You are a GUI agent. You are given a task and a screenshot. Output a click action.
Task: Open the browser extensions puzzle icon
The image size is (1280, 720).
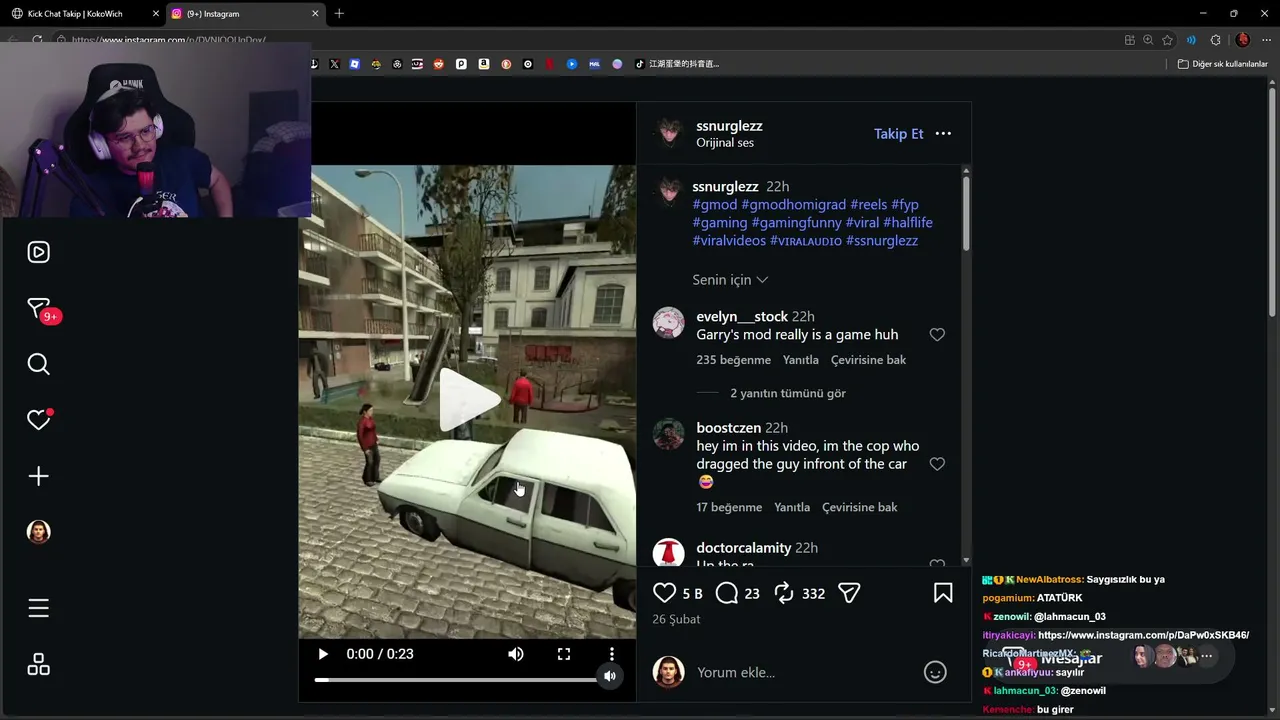(x=1215, y=40)
